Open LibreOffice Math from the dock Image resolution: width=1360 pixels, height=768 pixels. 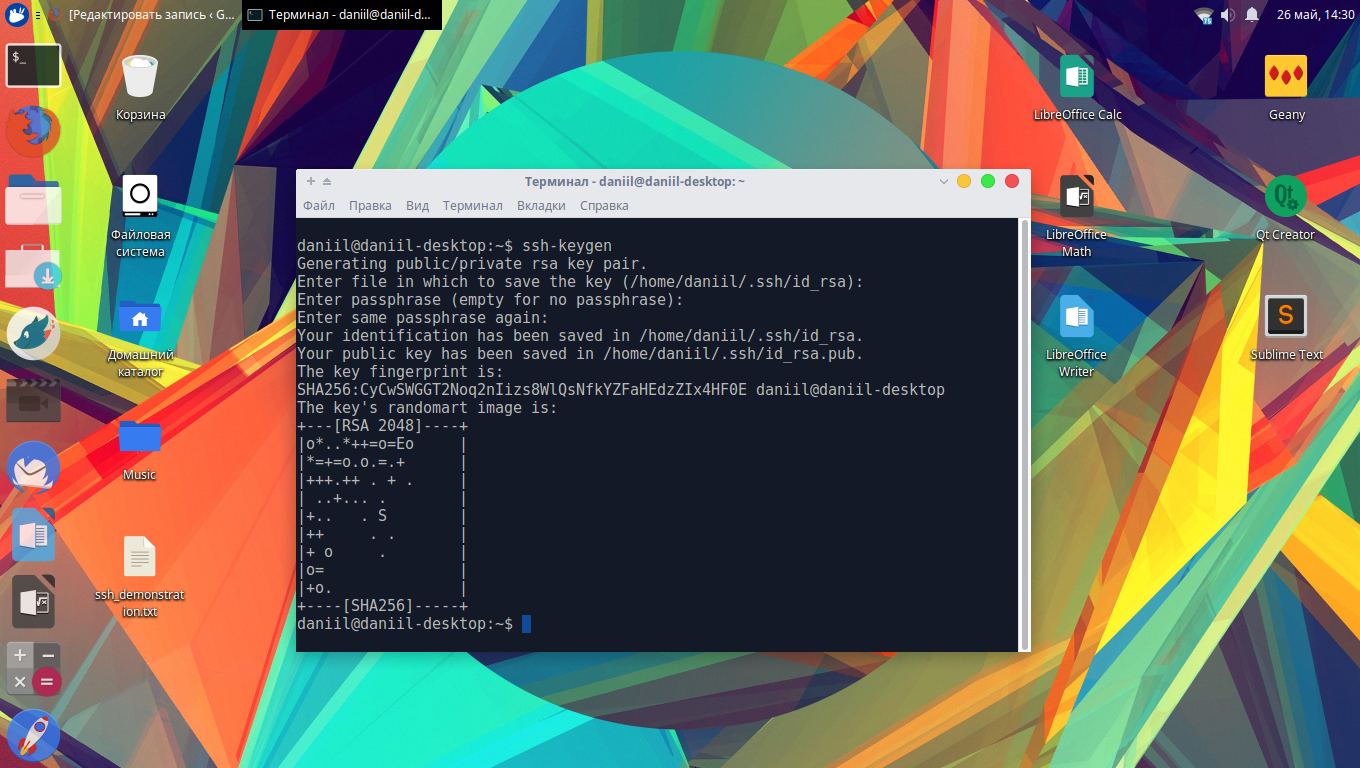33,602
